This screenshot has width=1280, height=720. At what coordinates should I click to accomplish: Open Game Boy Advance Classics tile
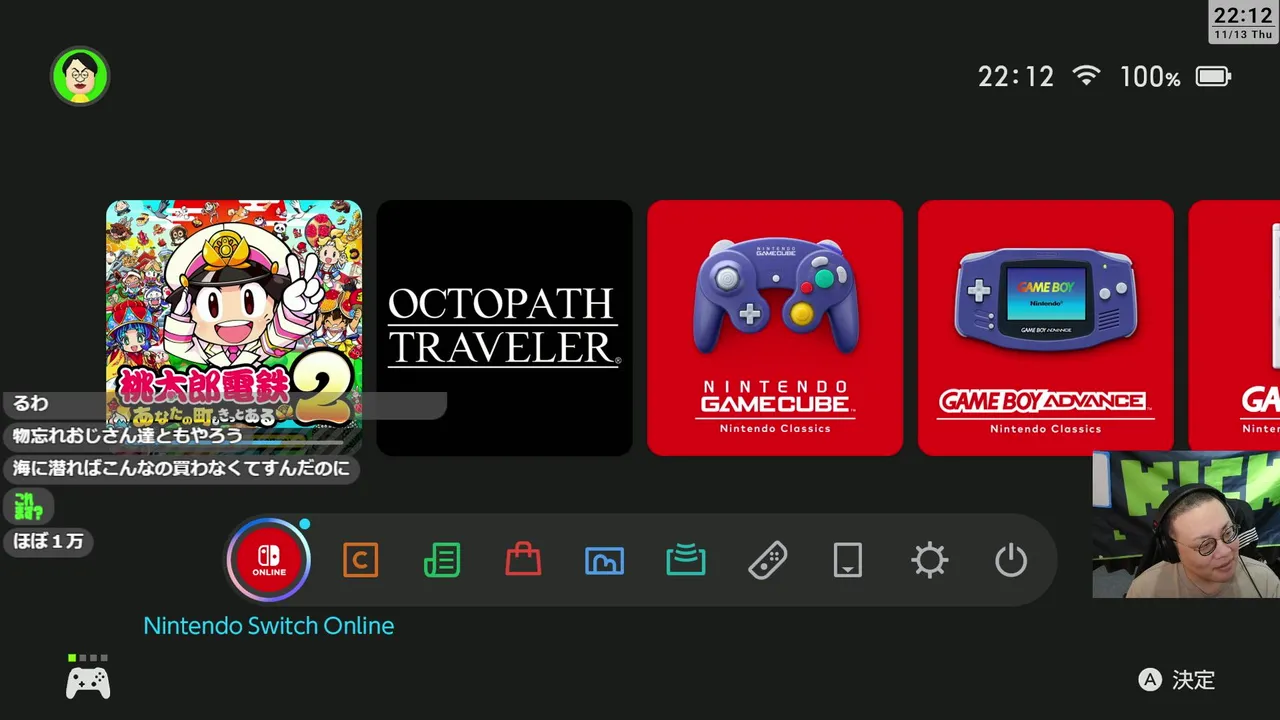(1046, 328)
